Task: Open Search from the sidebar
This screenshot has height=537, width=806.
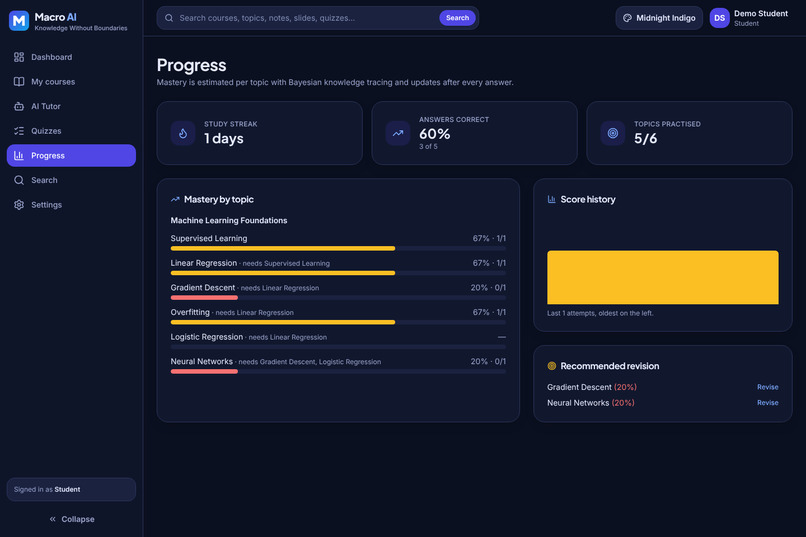Action: pyautogui.click(x=71, y=180)
